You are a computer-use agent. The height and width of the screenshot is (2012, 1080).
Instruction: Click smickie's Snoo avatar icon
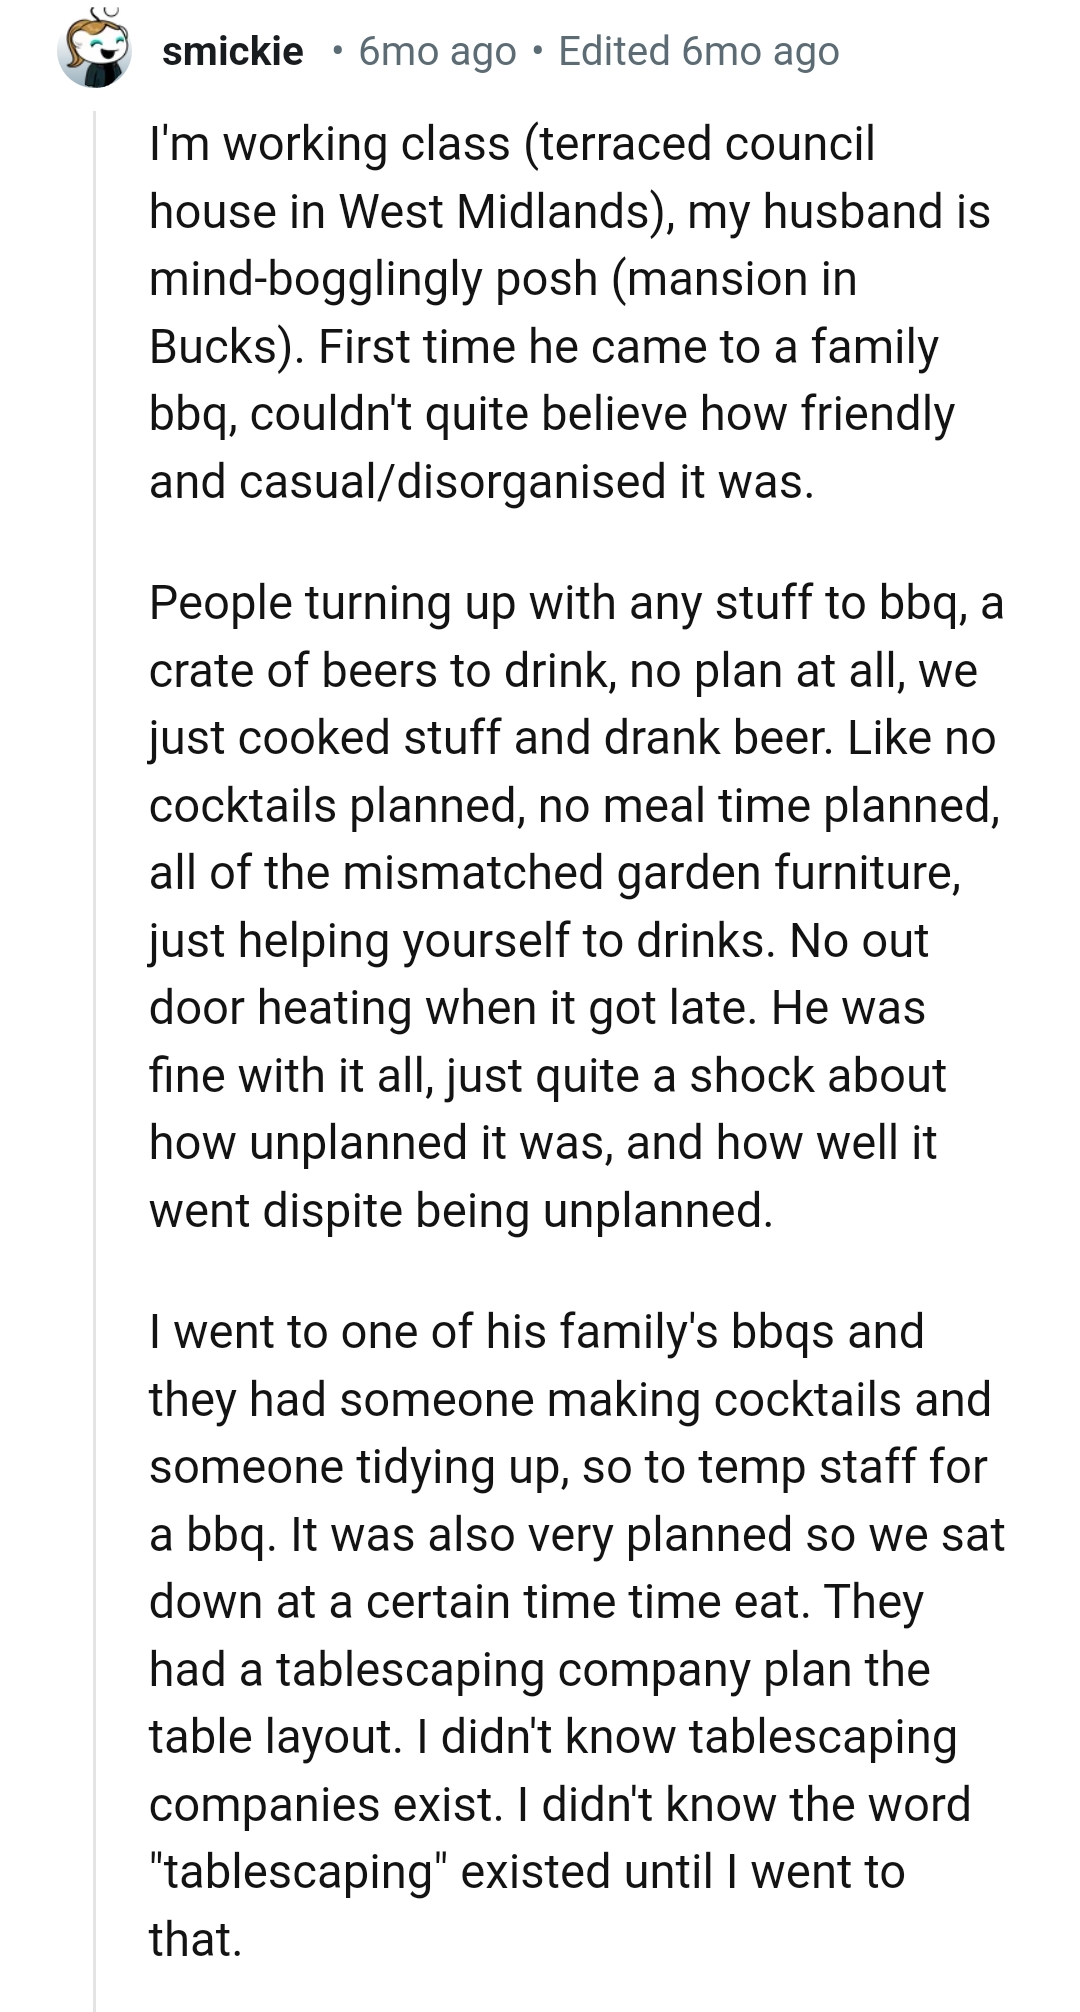95,48
